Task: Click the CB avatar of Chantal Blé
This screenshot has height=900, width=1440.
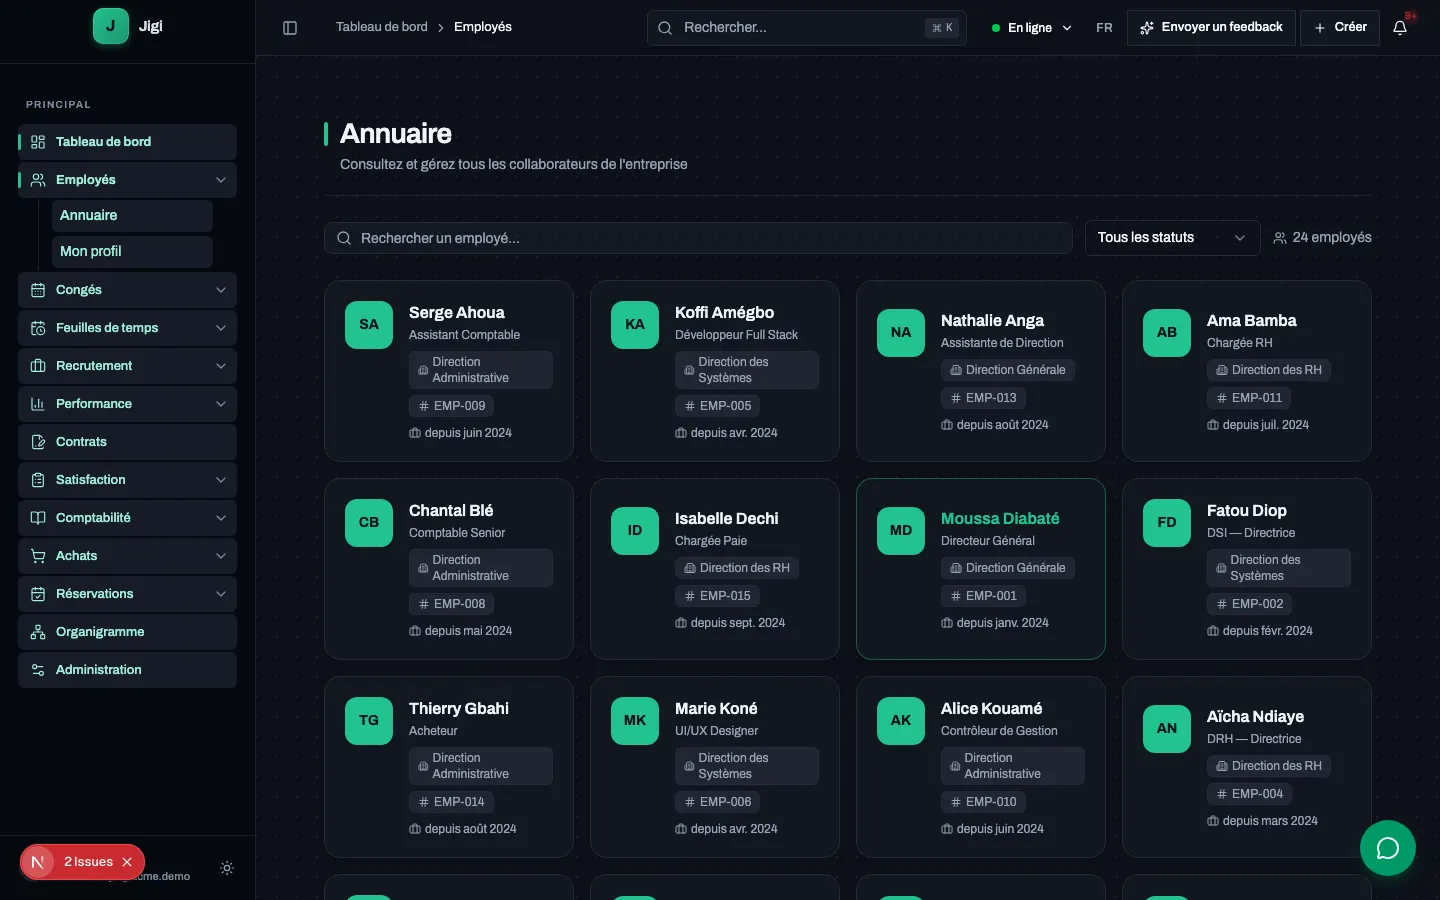Action: click(x=369, y=523)
